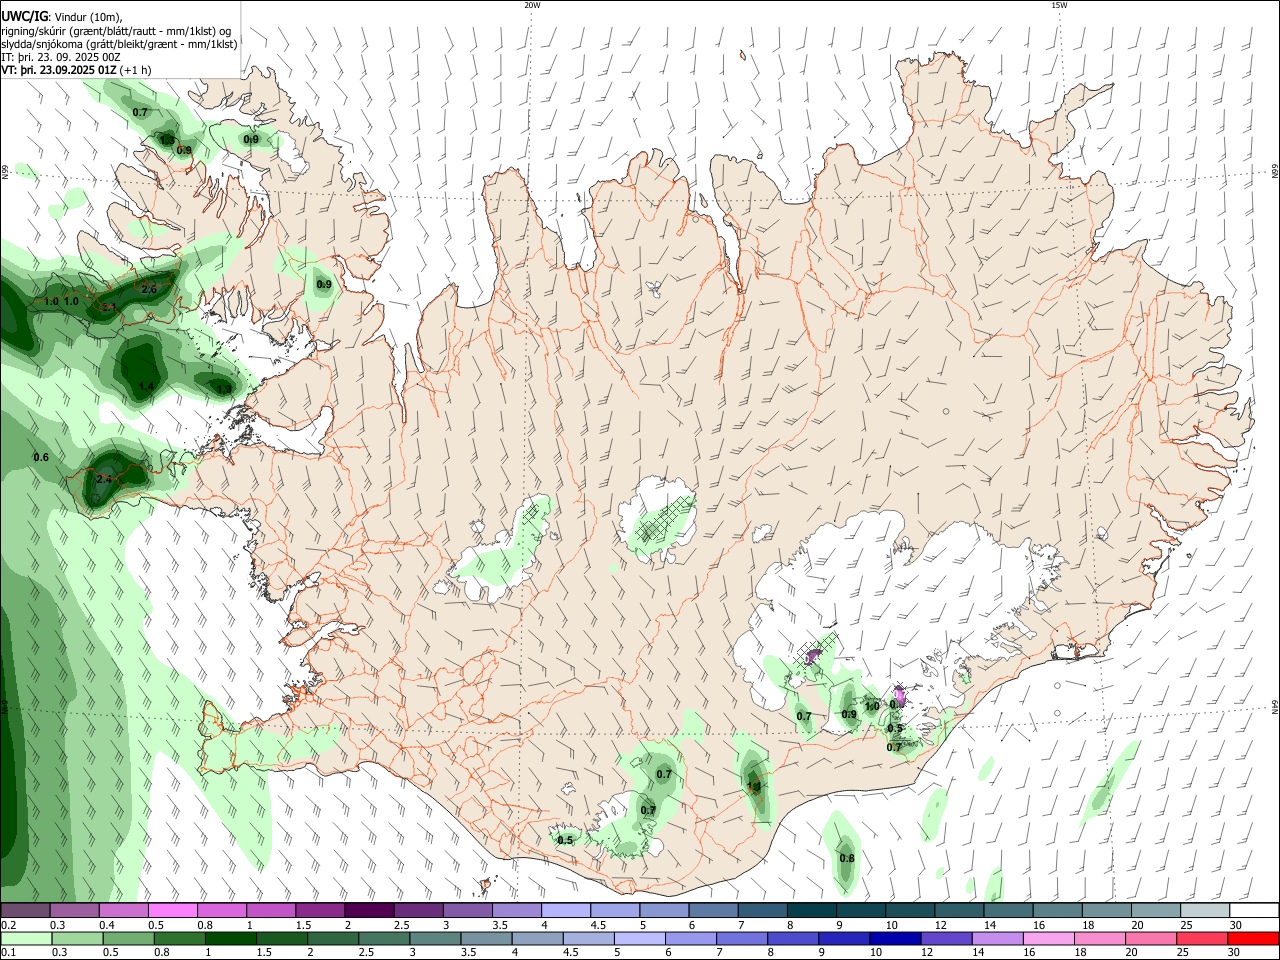Click the 'rigning/skúrir' legend description line
The width and height of the screenshot is (1280, 960).
point(116,31)
